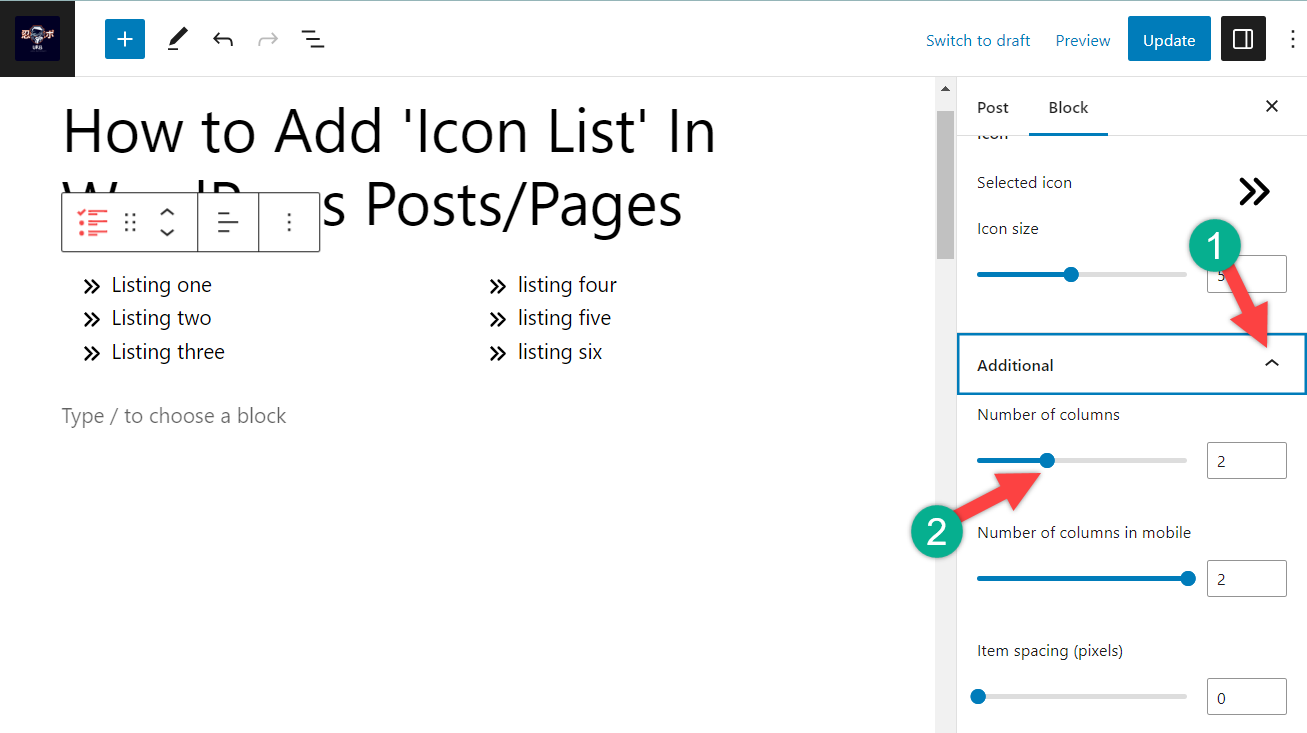This screenshot has width=1307, height=733.
Task: Open the document overview list view
Action: (313, 40)
